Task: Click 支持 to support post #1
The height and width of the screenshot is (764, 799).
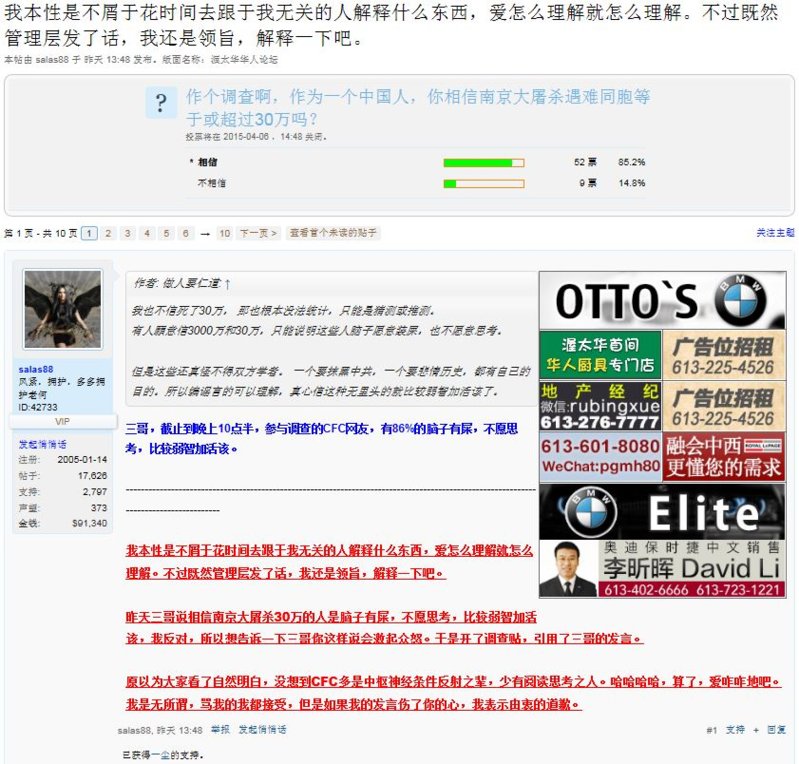Action: [735, 731]
